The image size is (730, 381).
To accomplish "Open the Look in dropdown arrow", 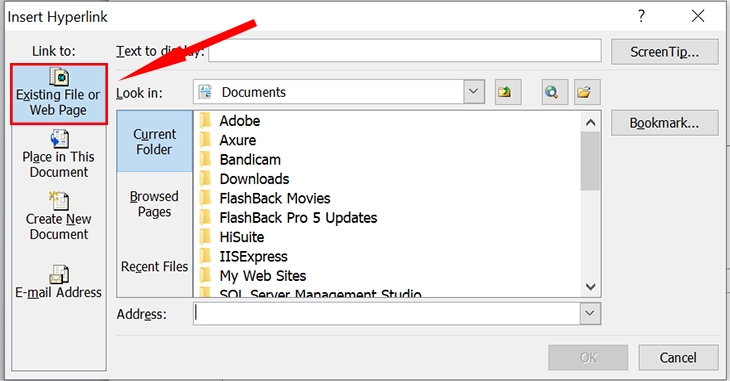I will (x=474, y=91).
